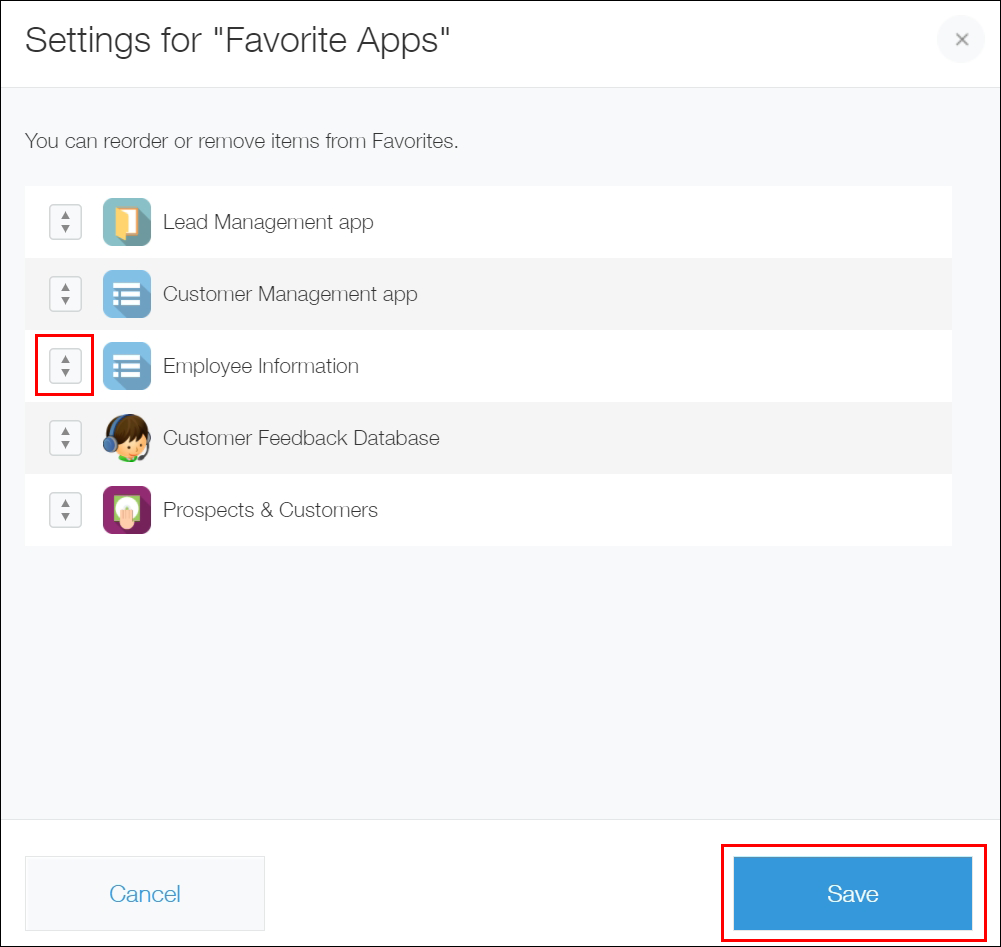Move Employee Information up one position
This screenshot has width=1001, height=947.
coord(65,360)
